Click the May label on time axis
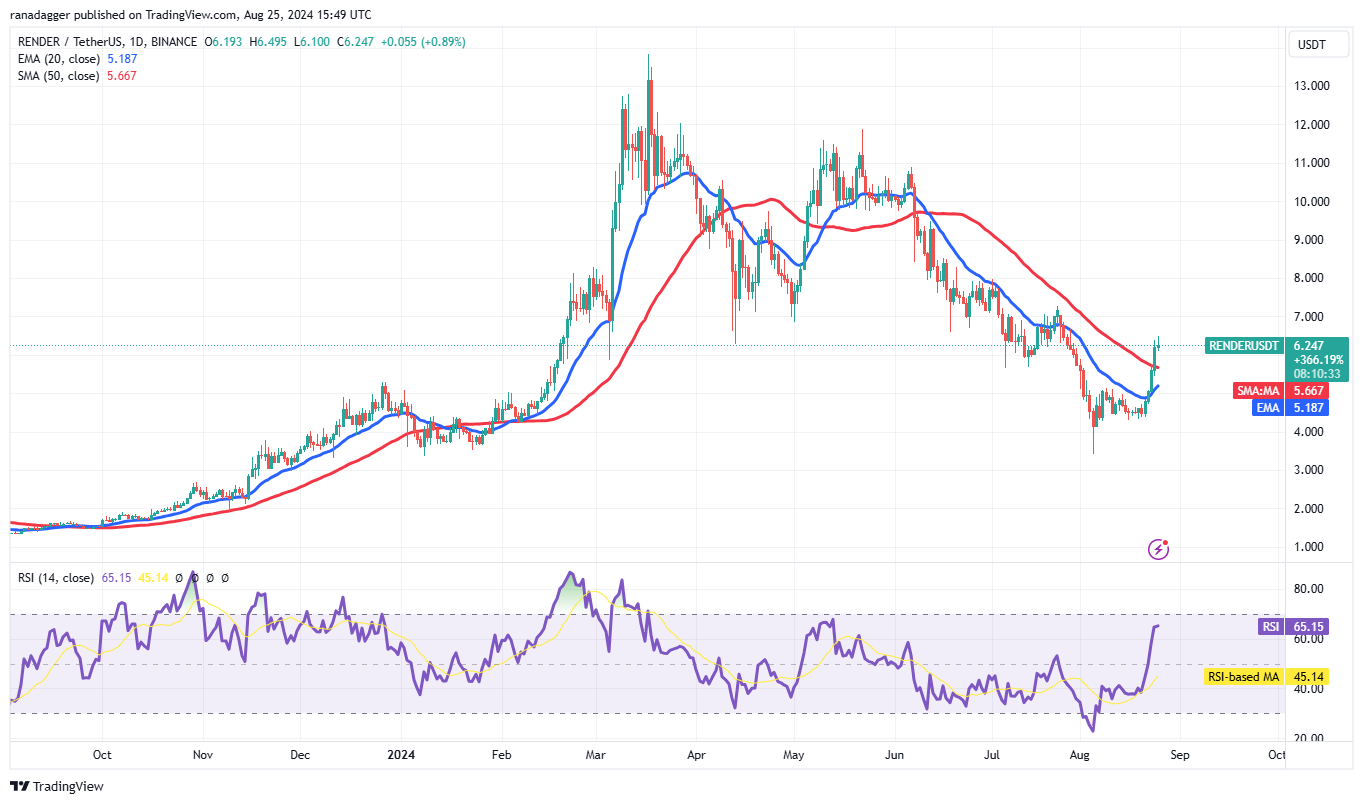 pos(794,755)
